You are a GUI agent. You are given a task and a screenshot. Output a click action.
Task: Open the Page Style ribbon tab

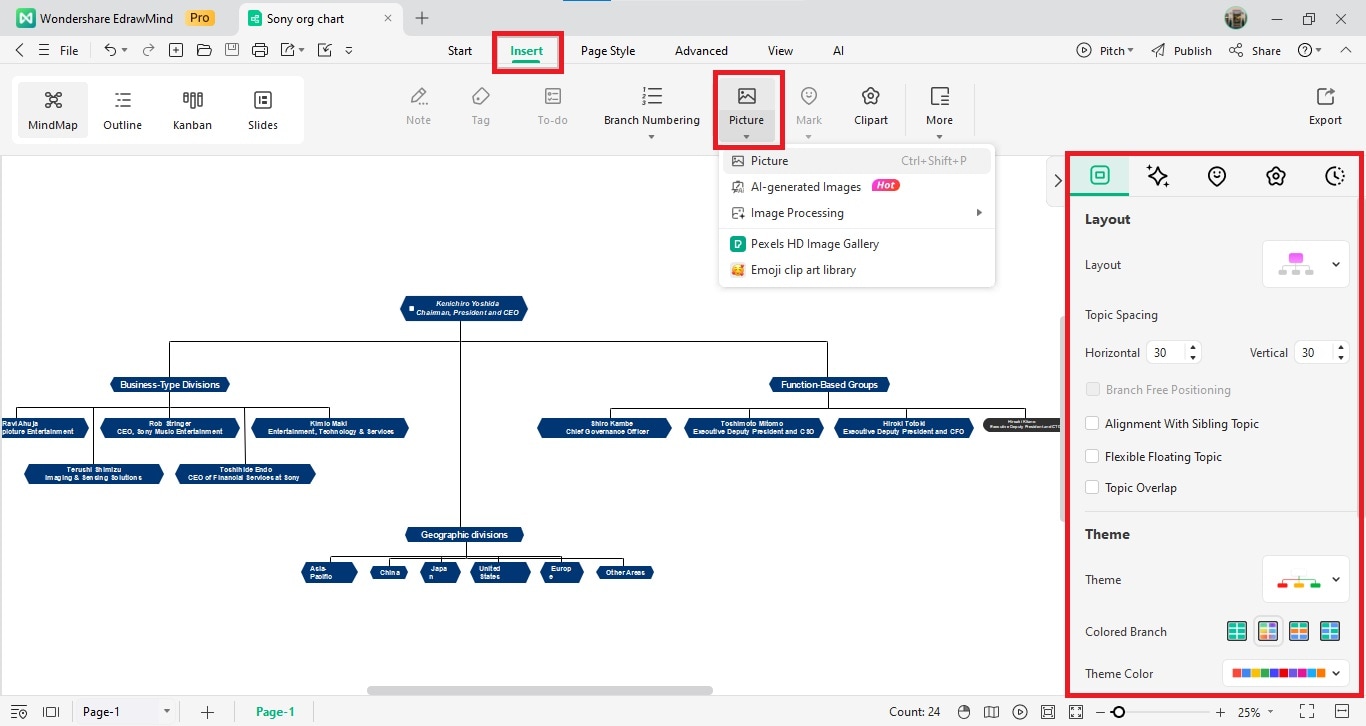(x=608, y=51)
